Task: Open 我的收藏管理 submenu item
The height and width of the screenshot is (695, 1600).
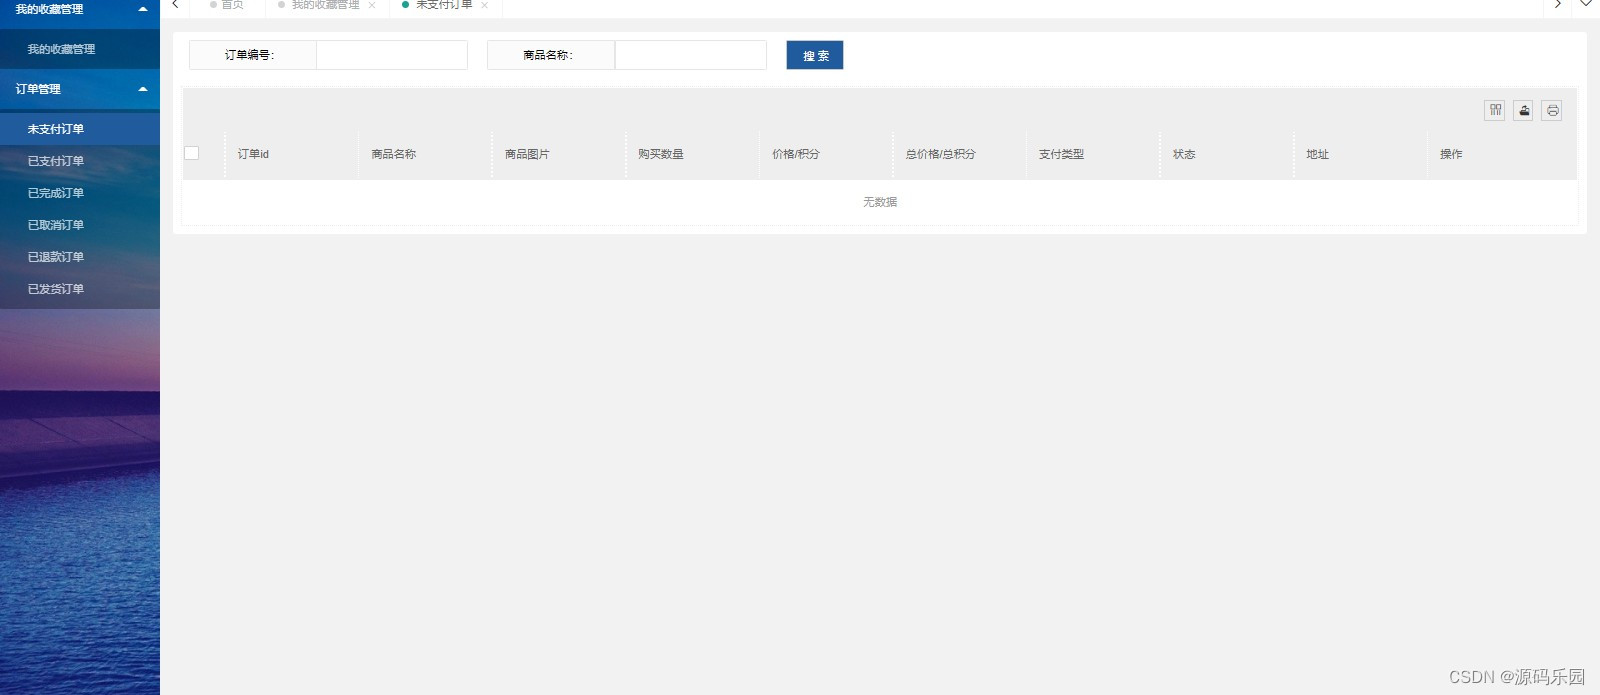Action: pyautogui.click(x=80, y=49)
